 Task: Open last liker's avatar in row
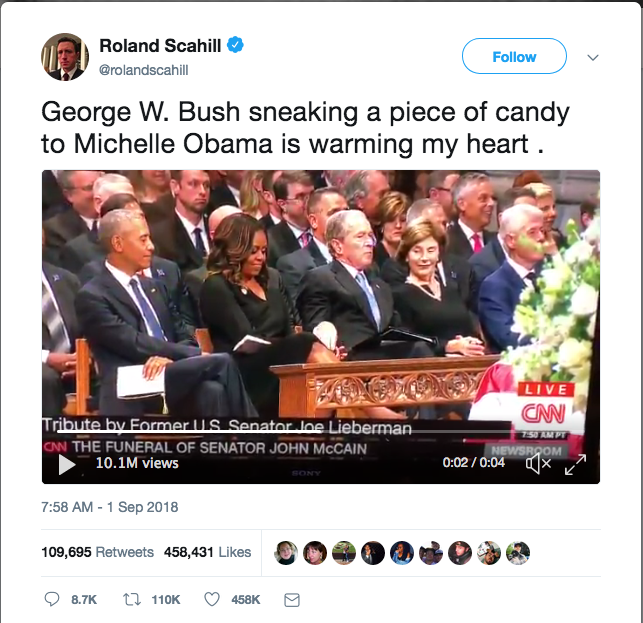tap(518, 552)
